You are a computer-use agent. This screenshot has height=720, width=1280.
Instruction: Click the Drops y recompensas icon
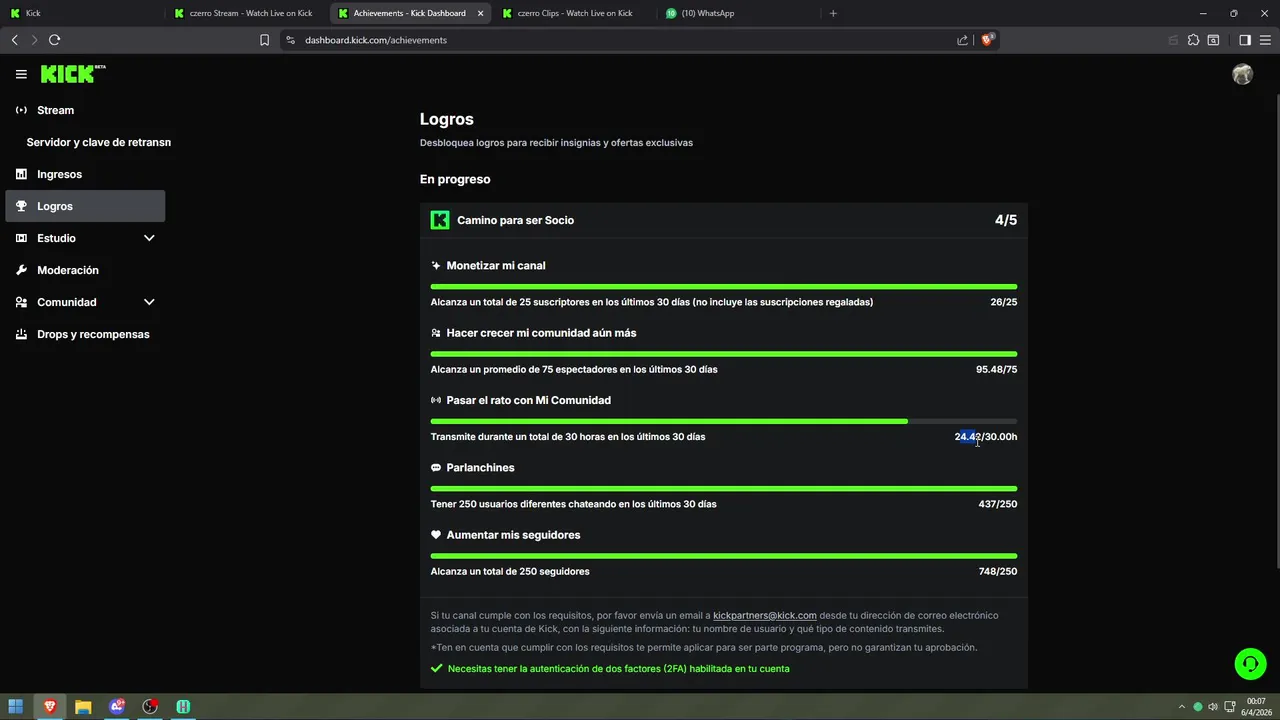pyautogui.click(x=21, y=334)
